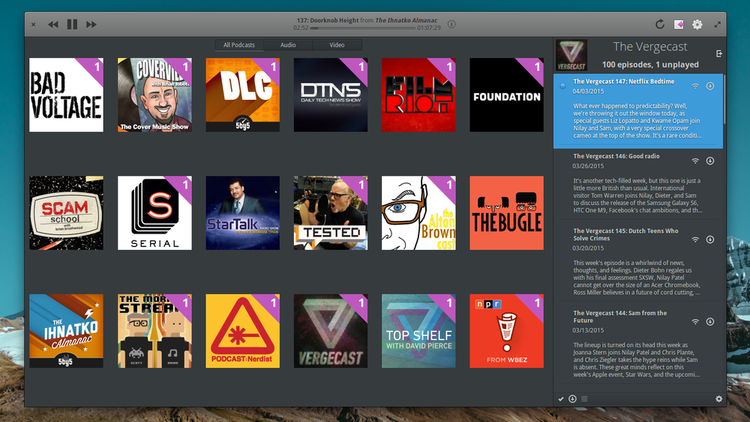
Task: Mark all episodes as played checkmark
Action: 560,399
